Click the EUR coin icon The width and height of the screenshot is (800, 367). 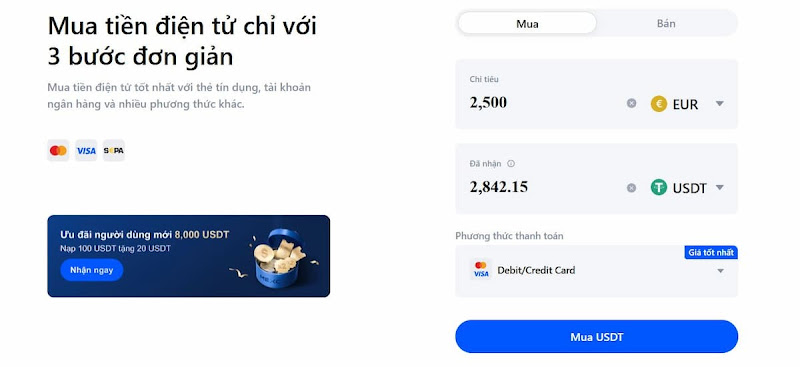coord(659,104)
